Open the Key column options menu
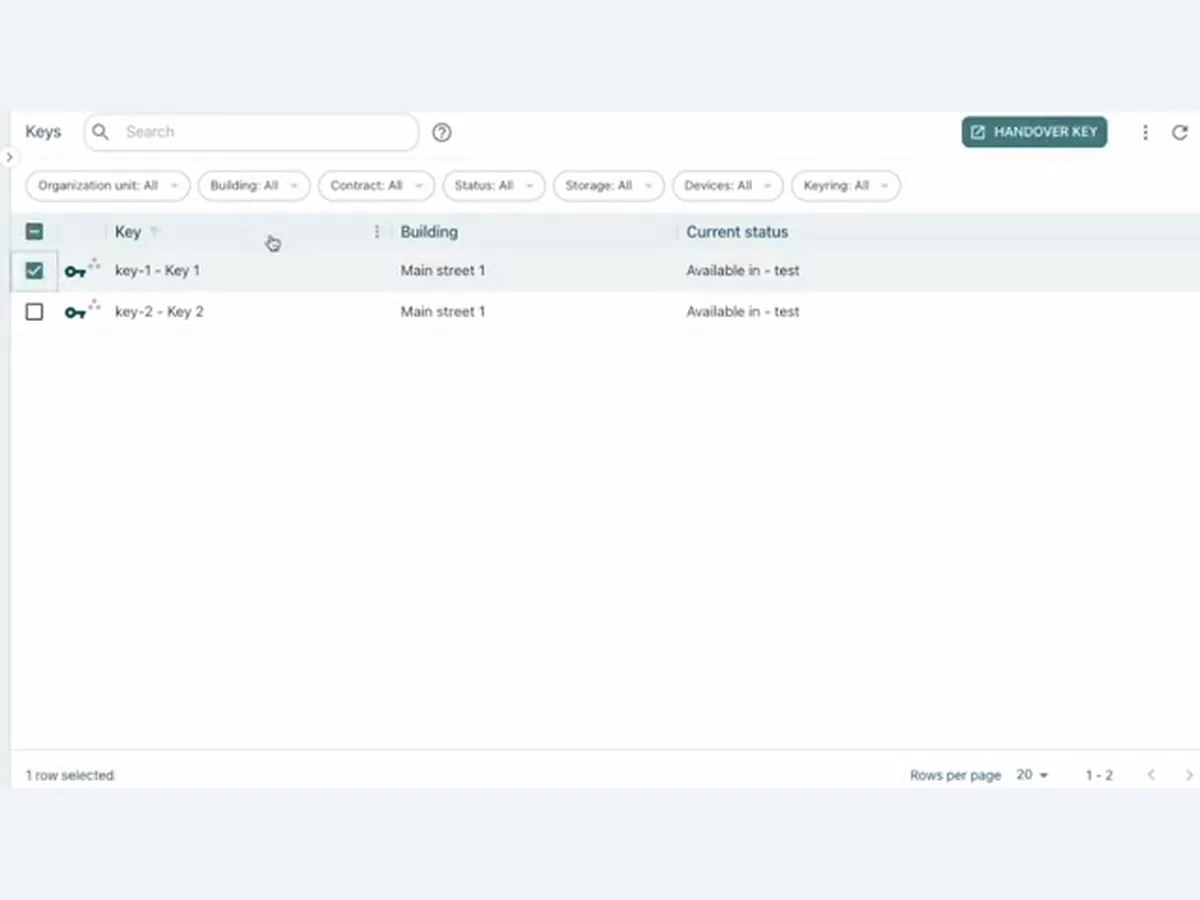Screen dimensions: 1200x900 377,232
